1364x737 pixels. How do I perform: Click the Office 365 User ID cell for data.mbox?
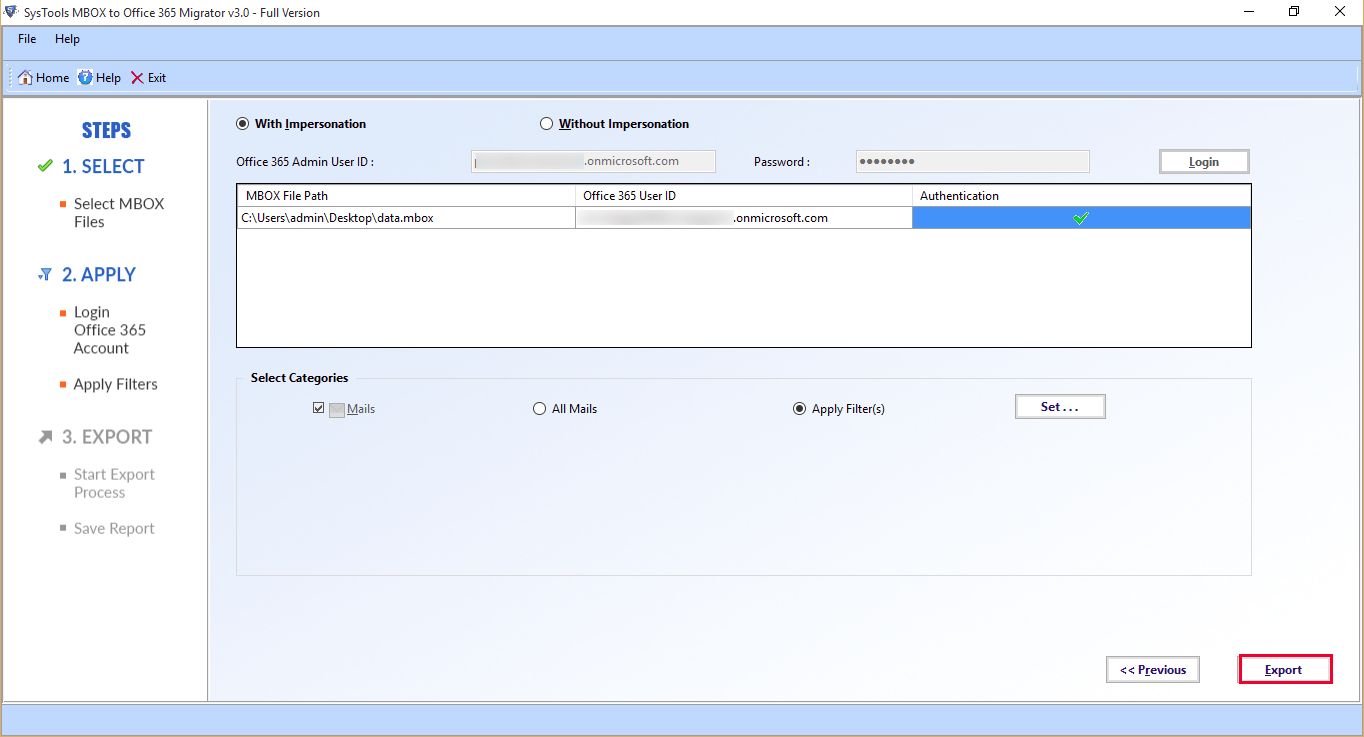pos(744,217)
